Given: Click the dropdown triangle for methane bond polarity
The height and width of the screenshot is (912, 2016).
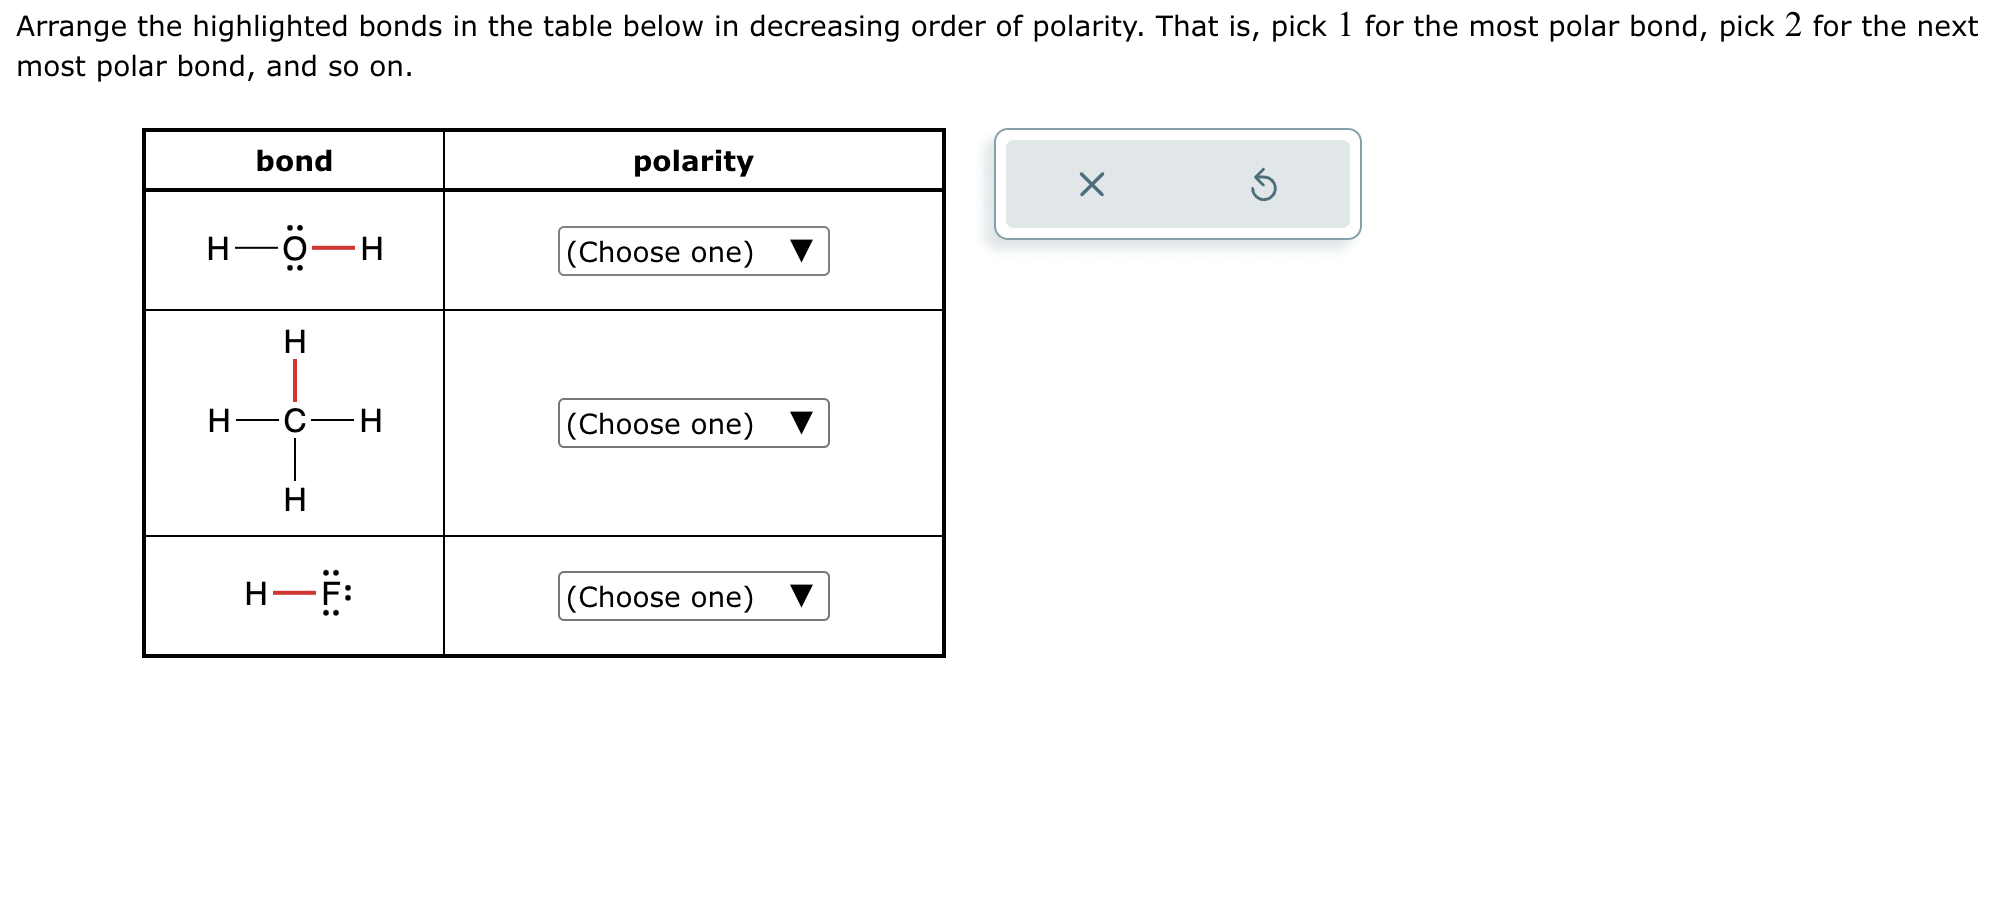Looking at the screenshot, I should click(x=803, y=424).
